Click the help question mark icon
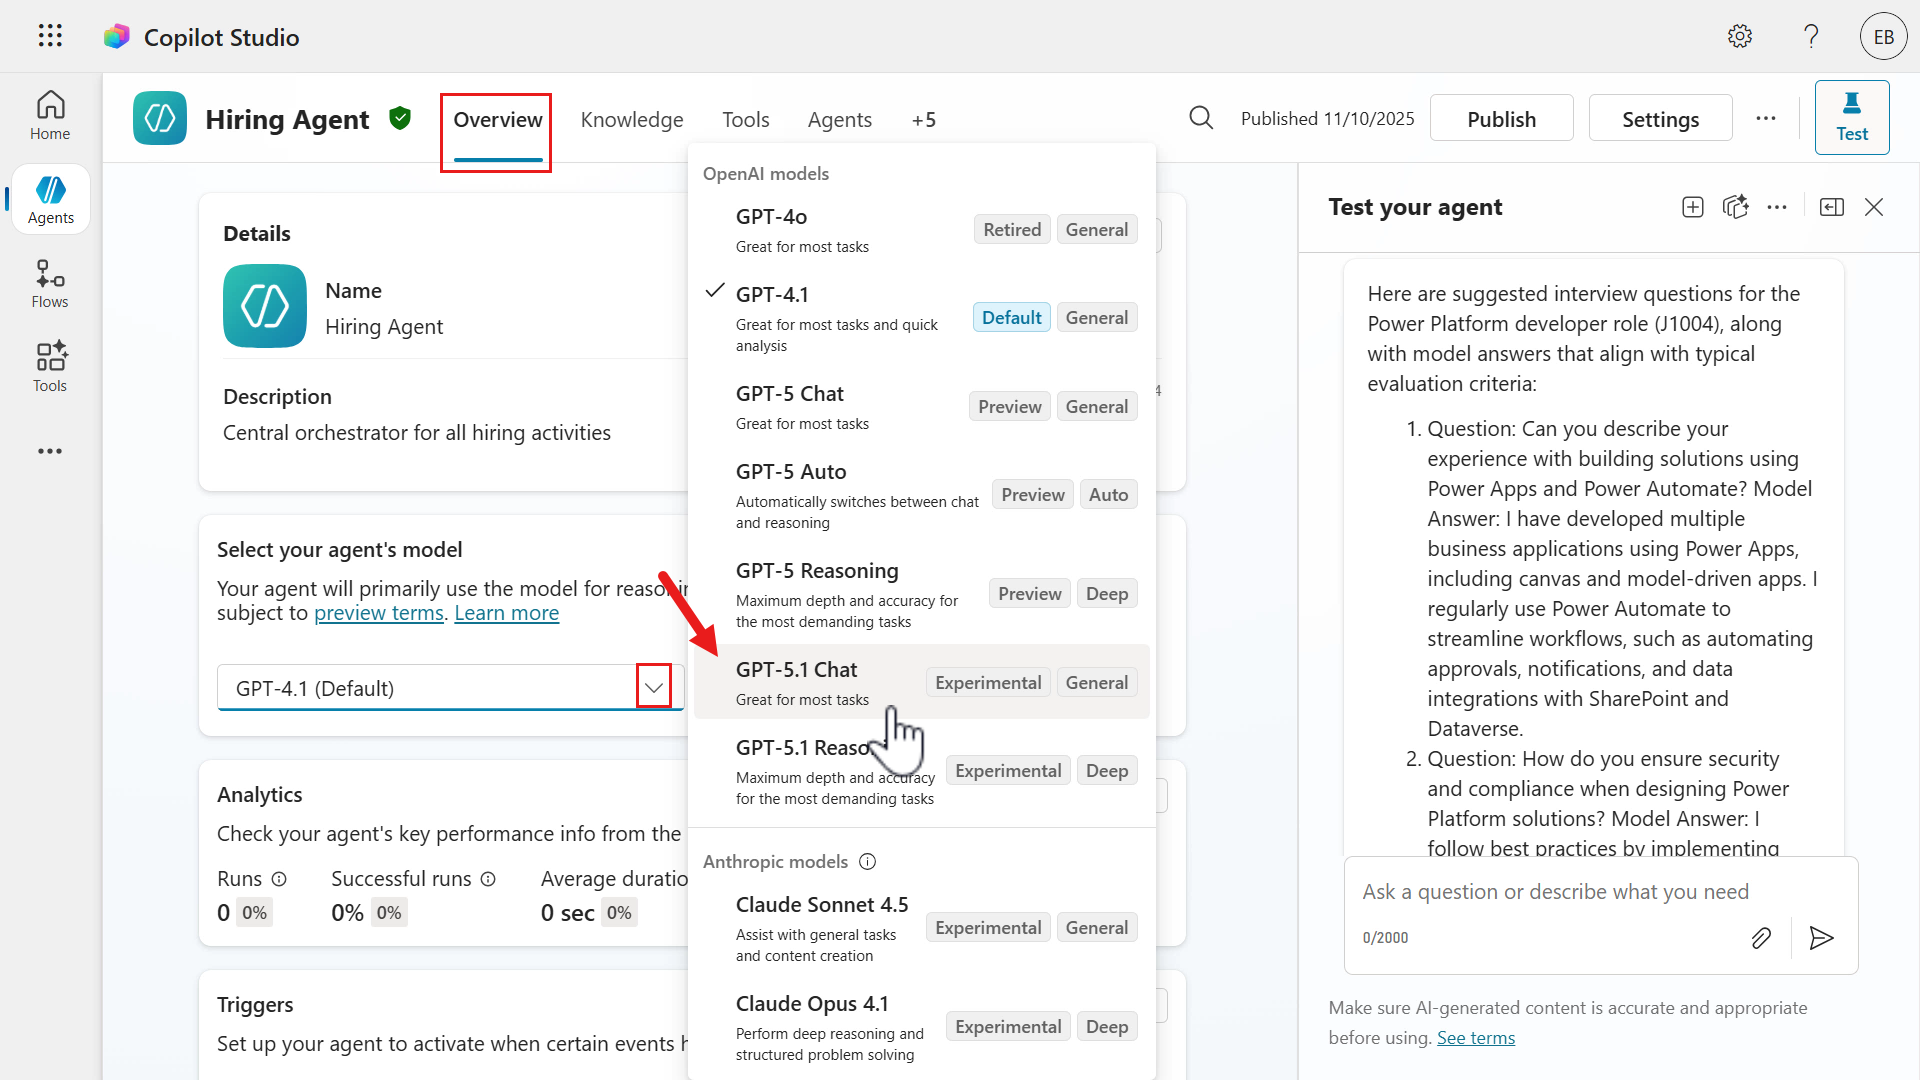This screenshot has width=1920, height=1080. coord(1811,36)
